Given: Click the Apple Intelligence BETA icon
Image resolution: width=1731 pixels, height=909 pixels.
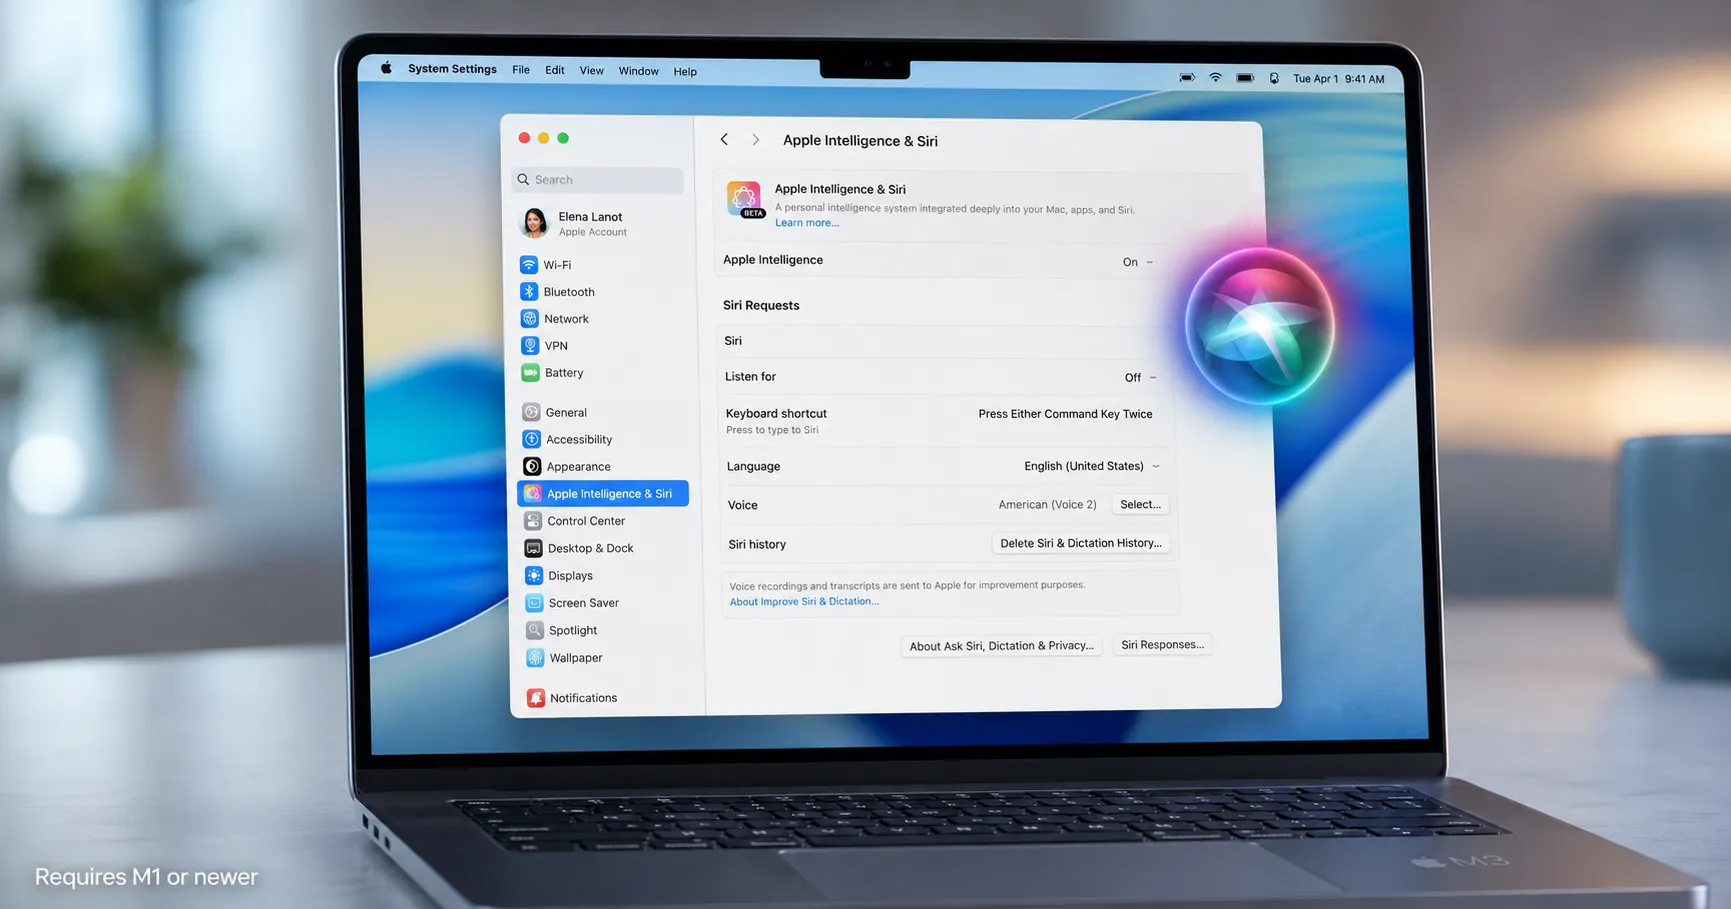Looking at the screenshot, I should 745,200.
